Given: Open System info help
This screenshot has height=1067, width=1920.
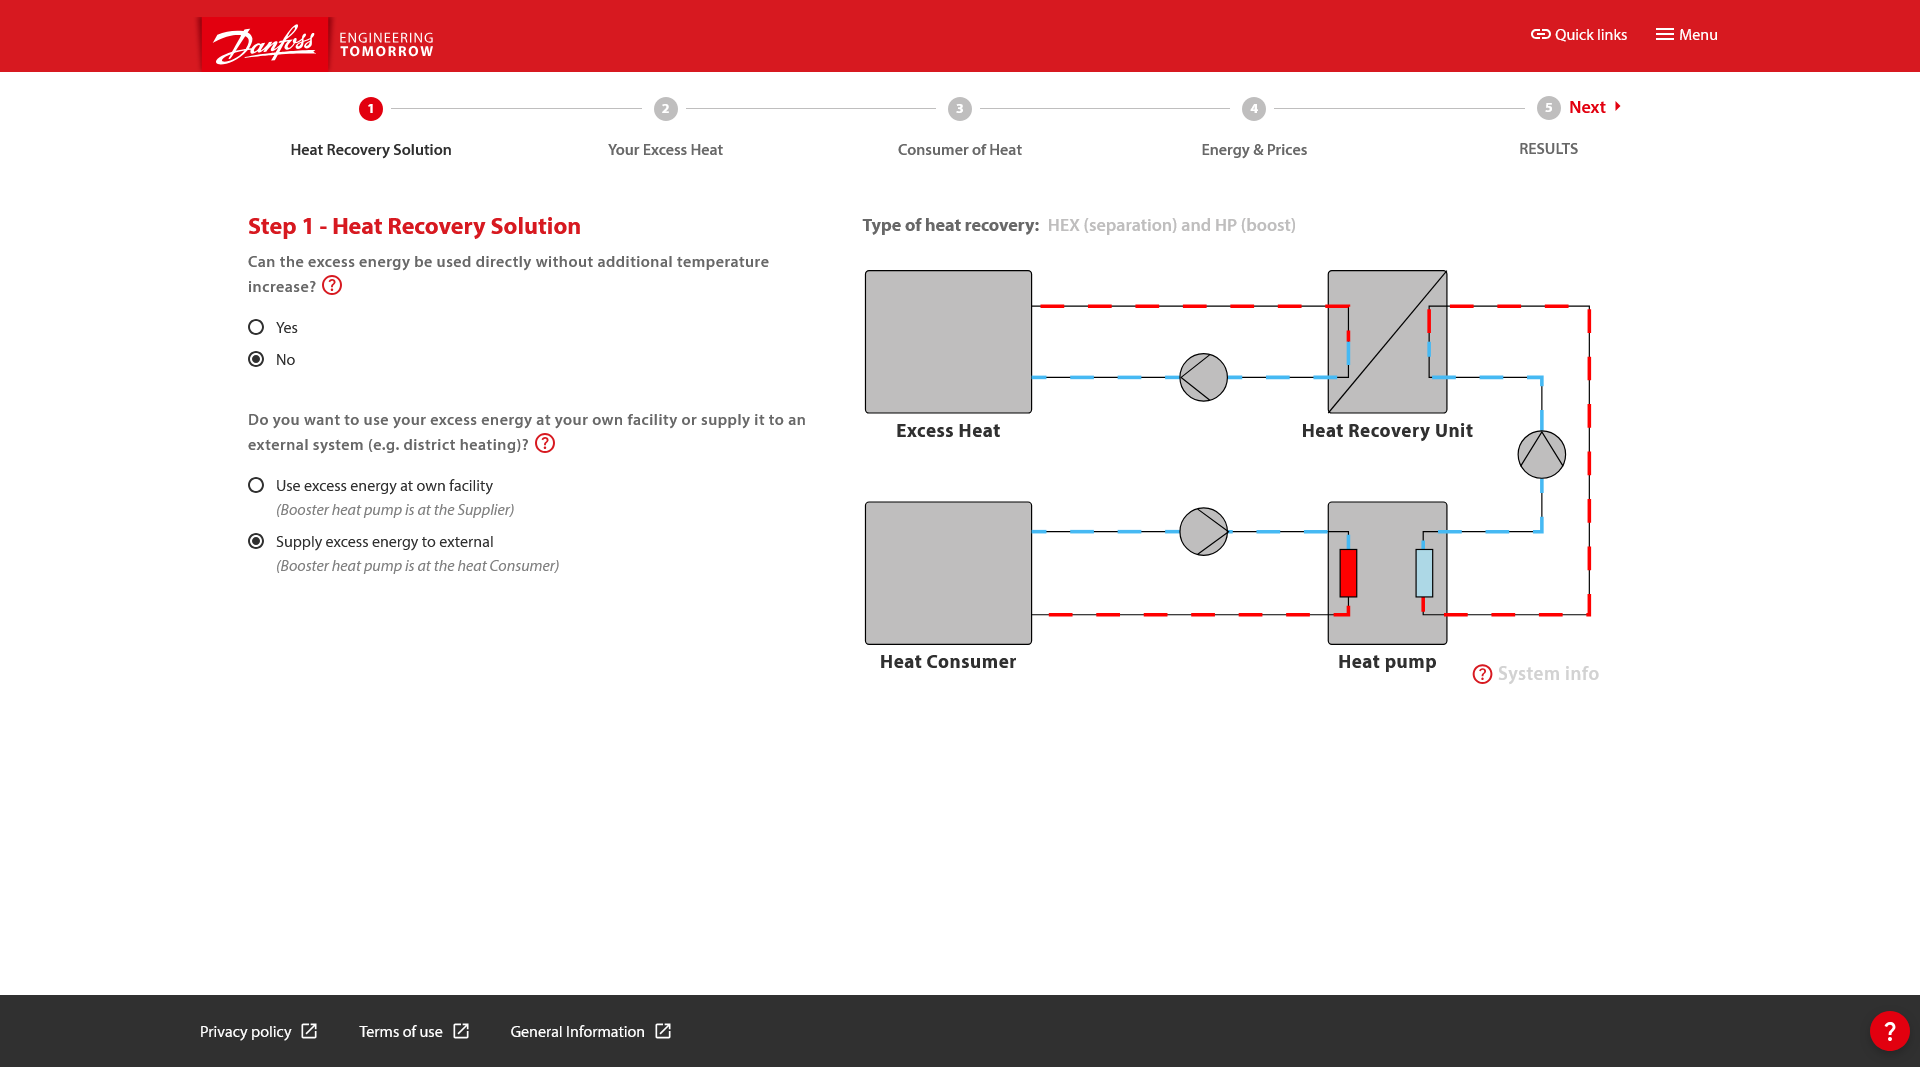Looking at the screenshot, I should click(x=1535, y=674).
